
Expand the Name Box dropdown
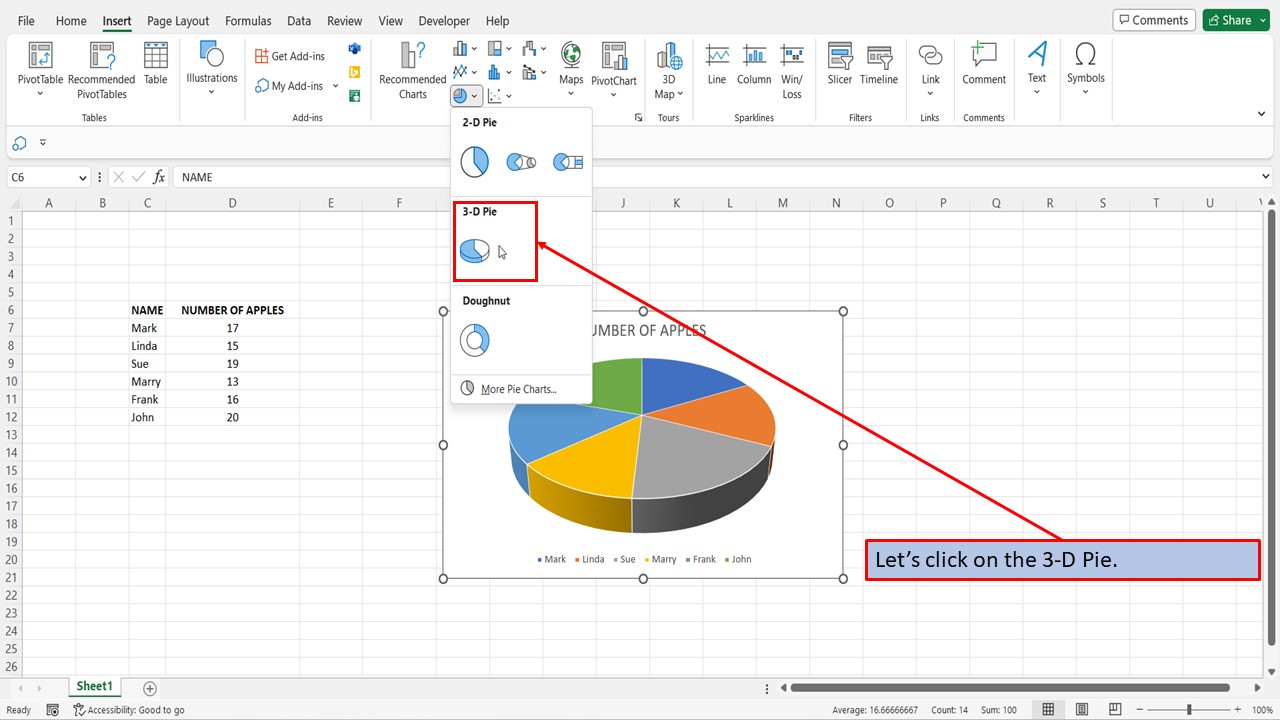[82, 176]
